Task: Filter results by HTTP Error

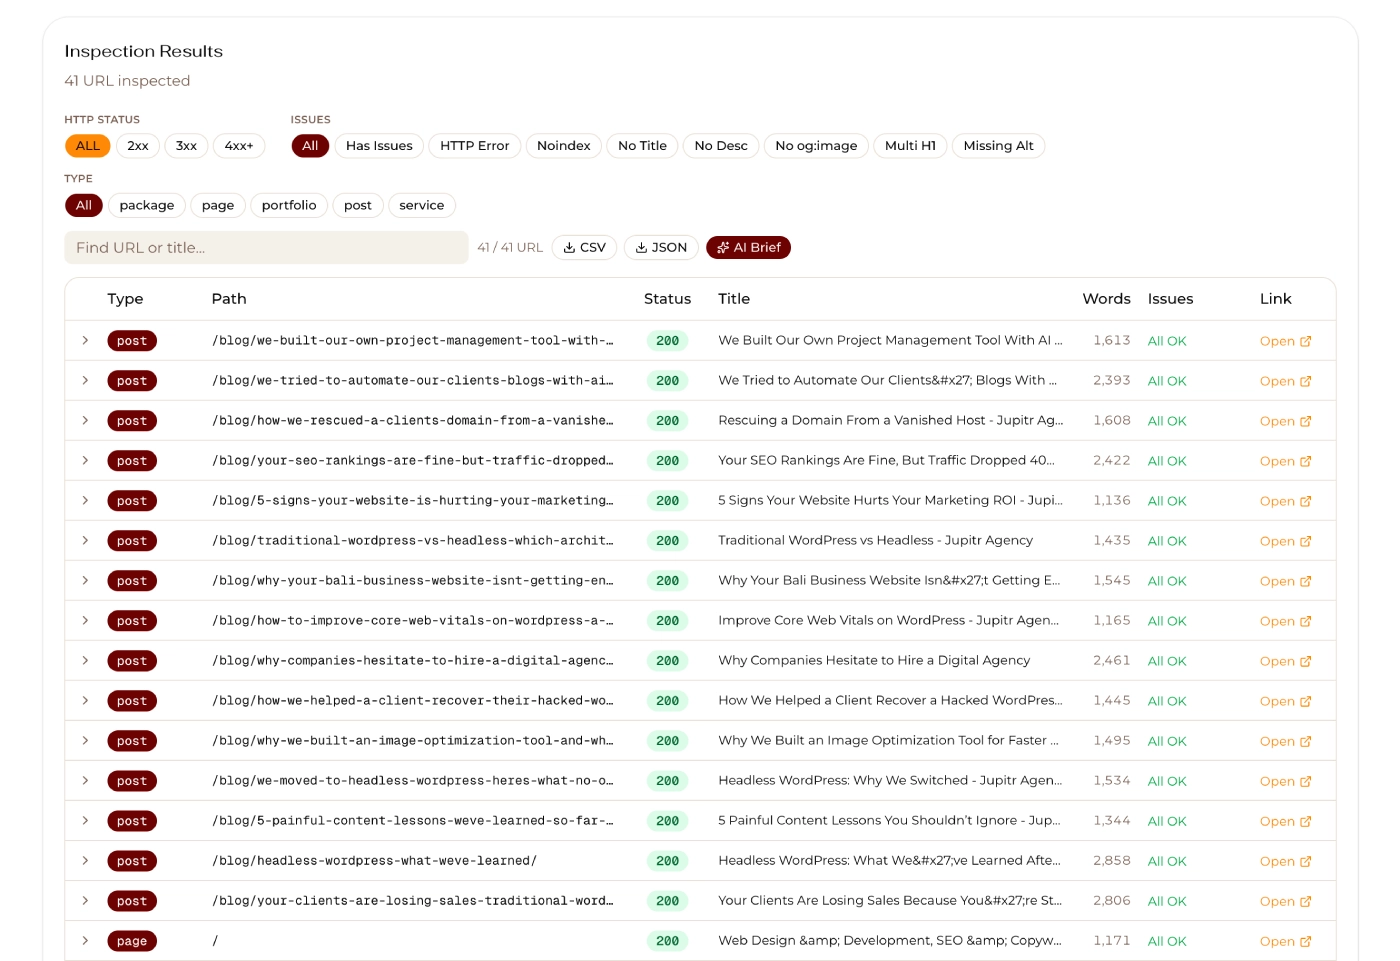Action: pyautogui.click(x=475, y=146)
